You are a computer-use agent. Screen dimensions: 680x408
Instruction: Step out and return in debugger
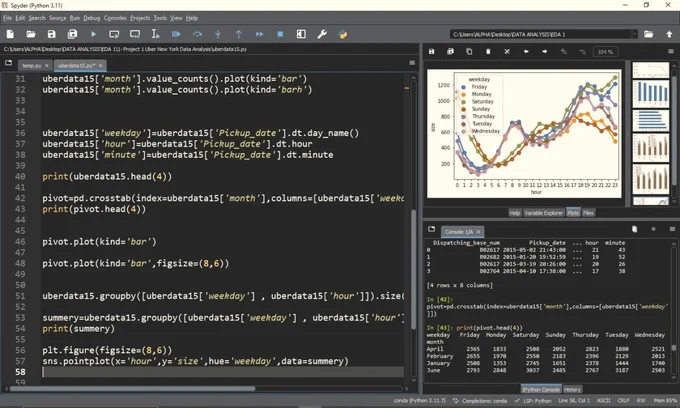click(x=239, y=34)
